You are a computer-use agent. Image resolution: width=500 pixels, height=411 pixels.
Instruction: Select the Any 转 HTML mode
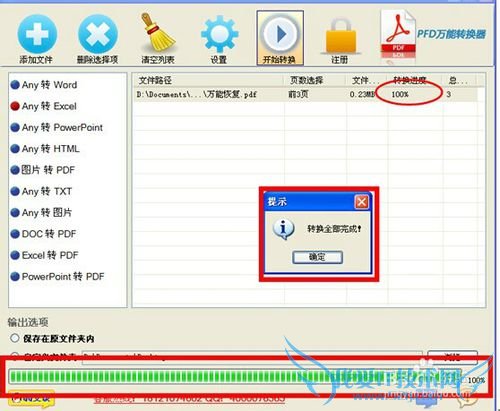(x=45, y=149)
